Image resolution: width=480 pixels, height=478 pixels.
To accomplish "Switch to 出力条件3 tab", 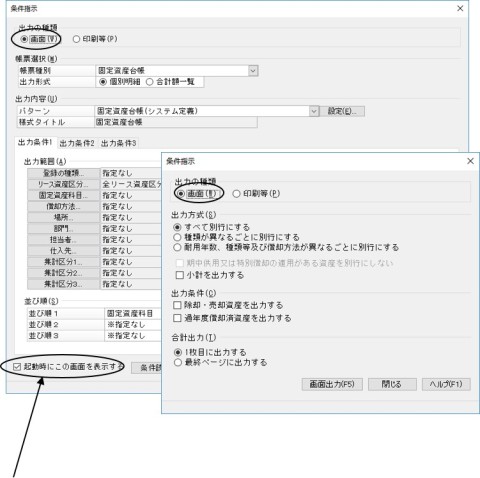I will (118, 143).
